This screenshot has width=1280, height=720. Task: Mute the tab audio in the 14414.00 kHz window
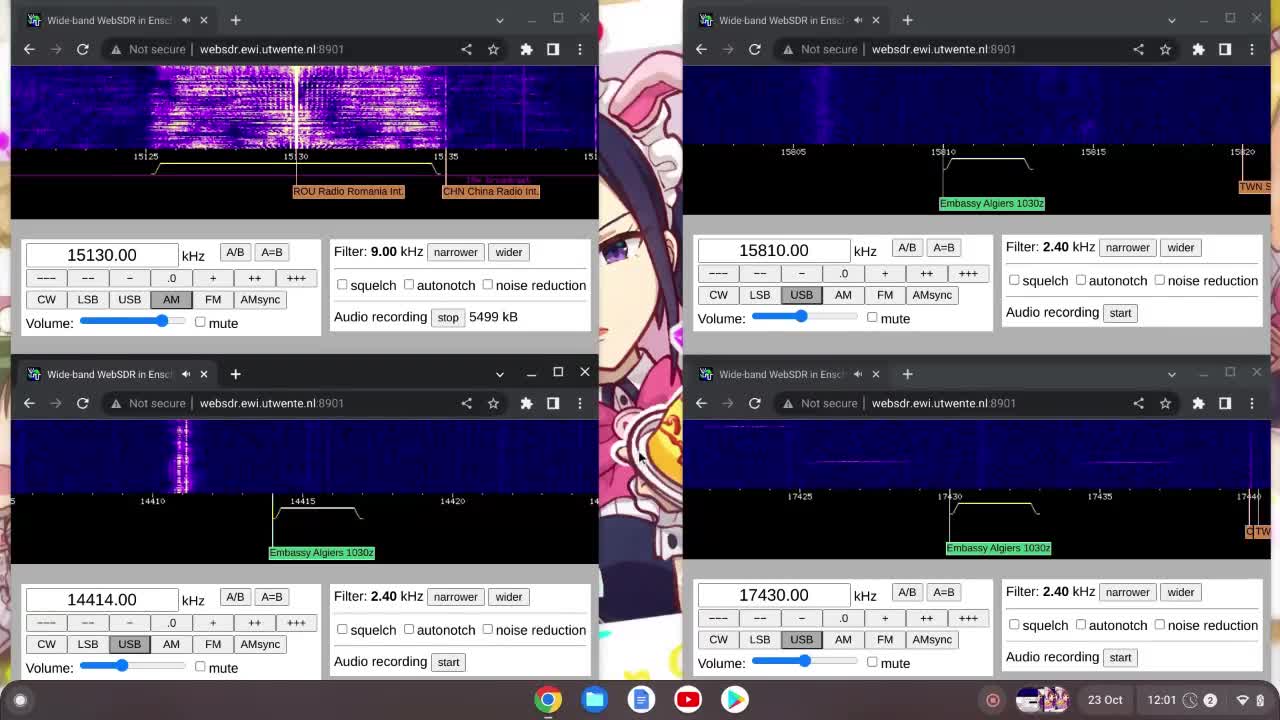pos(185,374)
